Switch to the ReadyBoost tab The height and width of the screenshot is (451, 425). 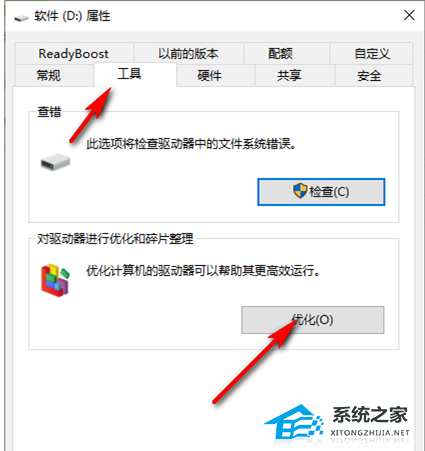[x=74, y=53]
